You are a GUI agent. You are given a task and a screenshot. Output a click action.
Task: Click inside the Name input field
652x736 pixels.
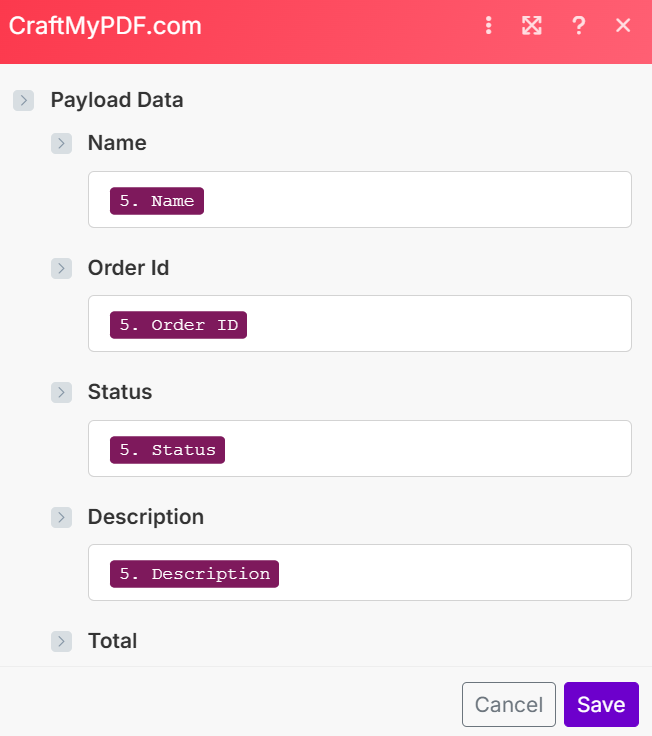click(x=420, y=200)
